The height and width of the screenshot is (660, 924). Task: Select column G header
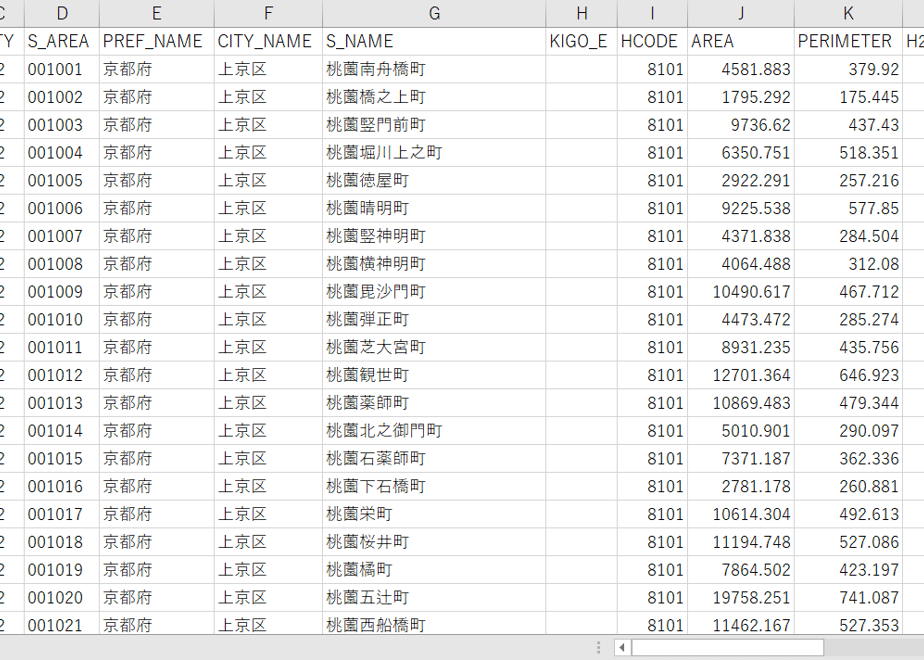click(x=434, y=14)
